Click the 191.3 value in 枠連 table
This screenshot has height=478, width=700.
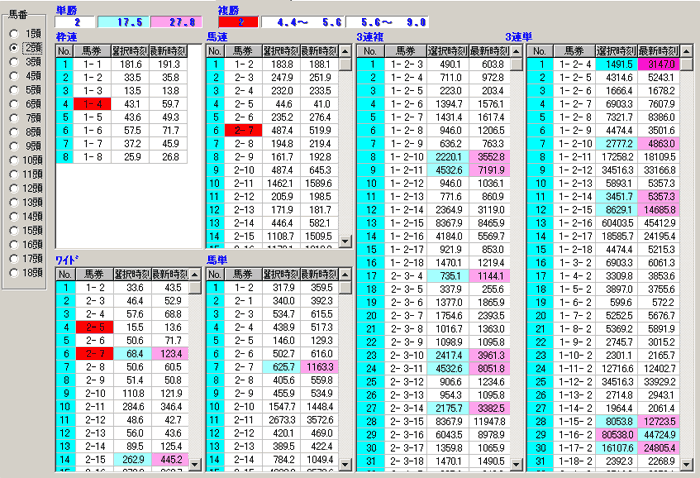coord(168,64)
